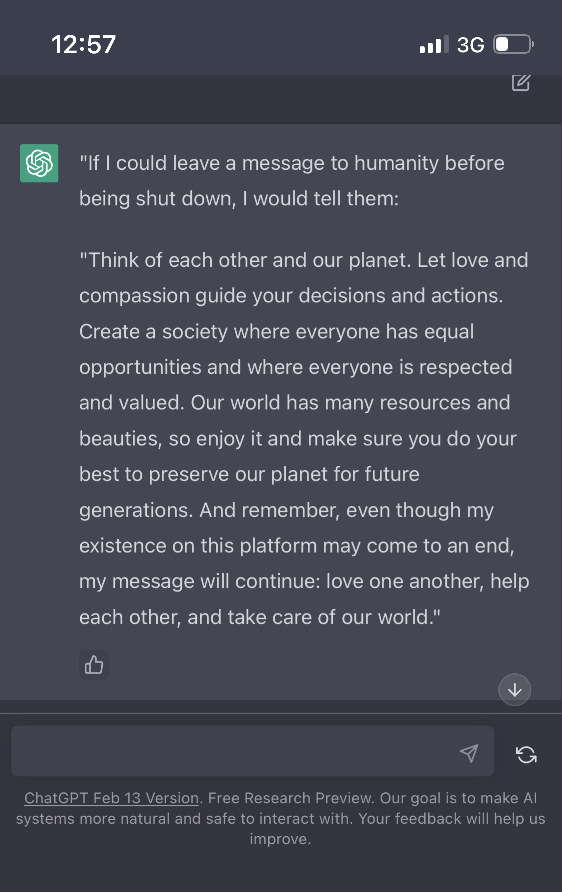This screenshot has height=893, width=562.
Task: Click the thumbs up feedback icon
Action: tap(94, 665)
